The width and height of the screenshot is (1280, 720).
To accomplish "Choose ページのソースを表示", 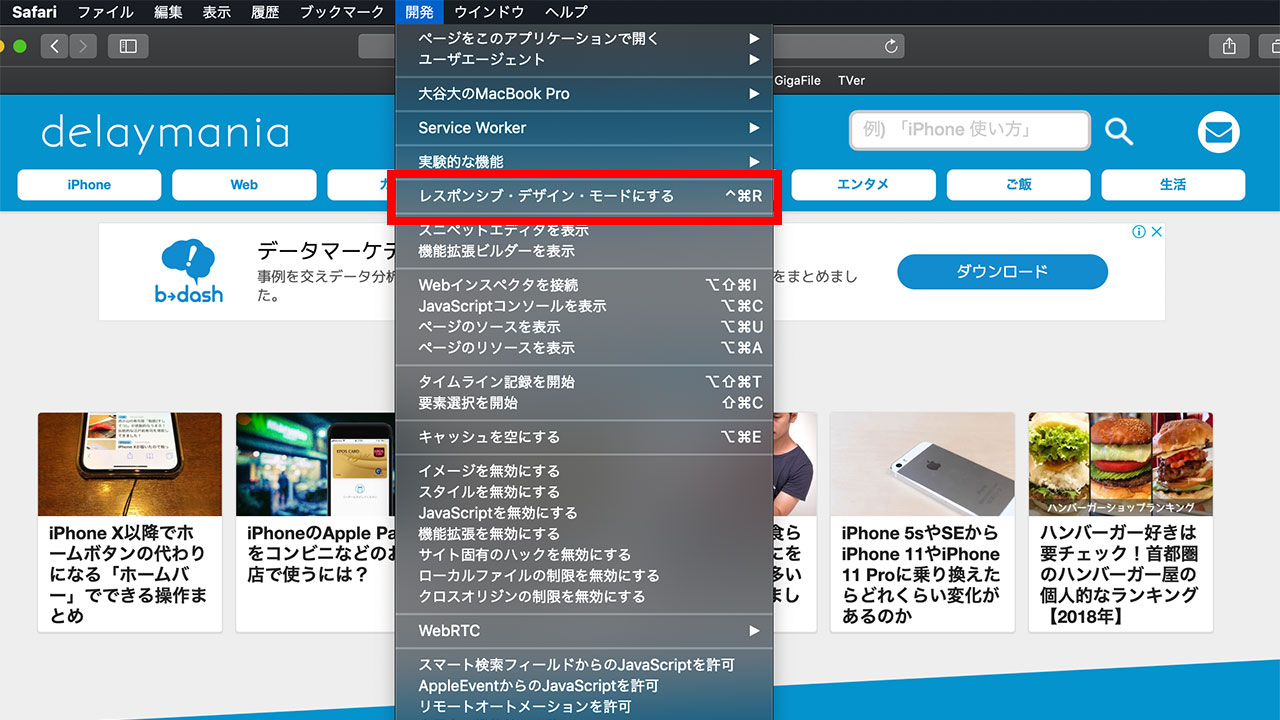I will coord(584,327).
